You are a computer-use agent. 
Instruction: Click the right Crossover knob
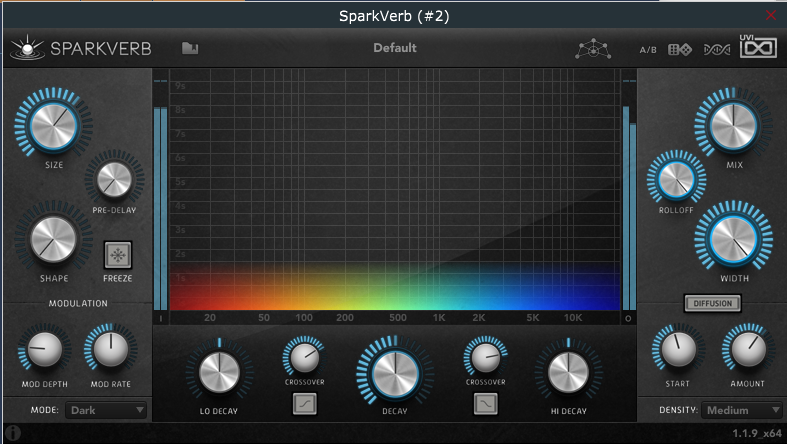click(x=485, y=357)
